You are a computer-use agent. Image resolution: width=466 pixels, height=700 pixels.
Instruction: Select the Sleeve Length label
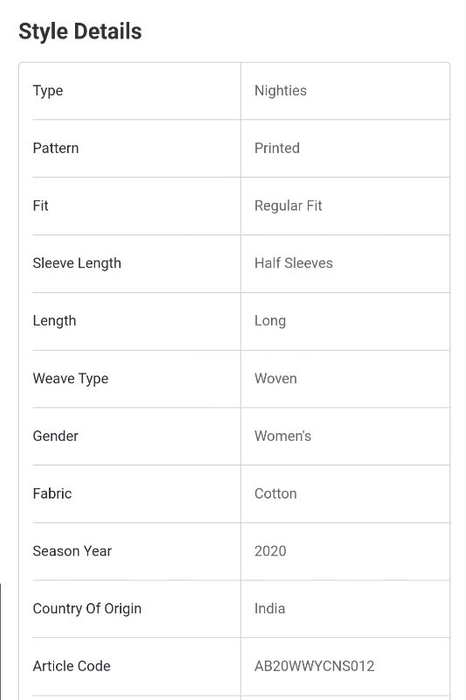click(77, 263)
